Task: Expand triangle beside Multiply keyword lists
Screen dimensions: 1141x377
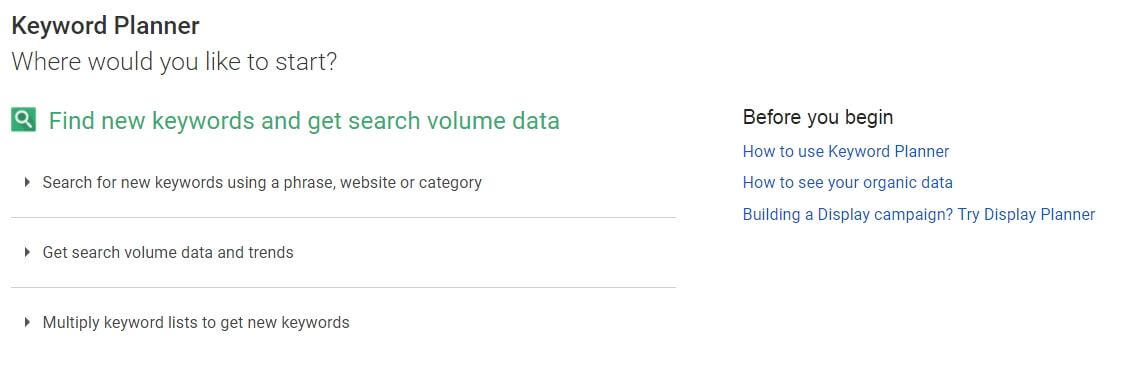Action: click(x=28, y=322)
